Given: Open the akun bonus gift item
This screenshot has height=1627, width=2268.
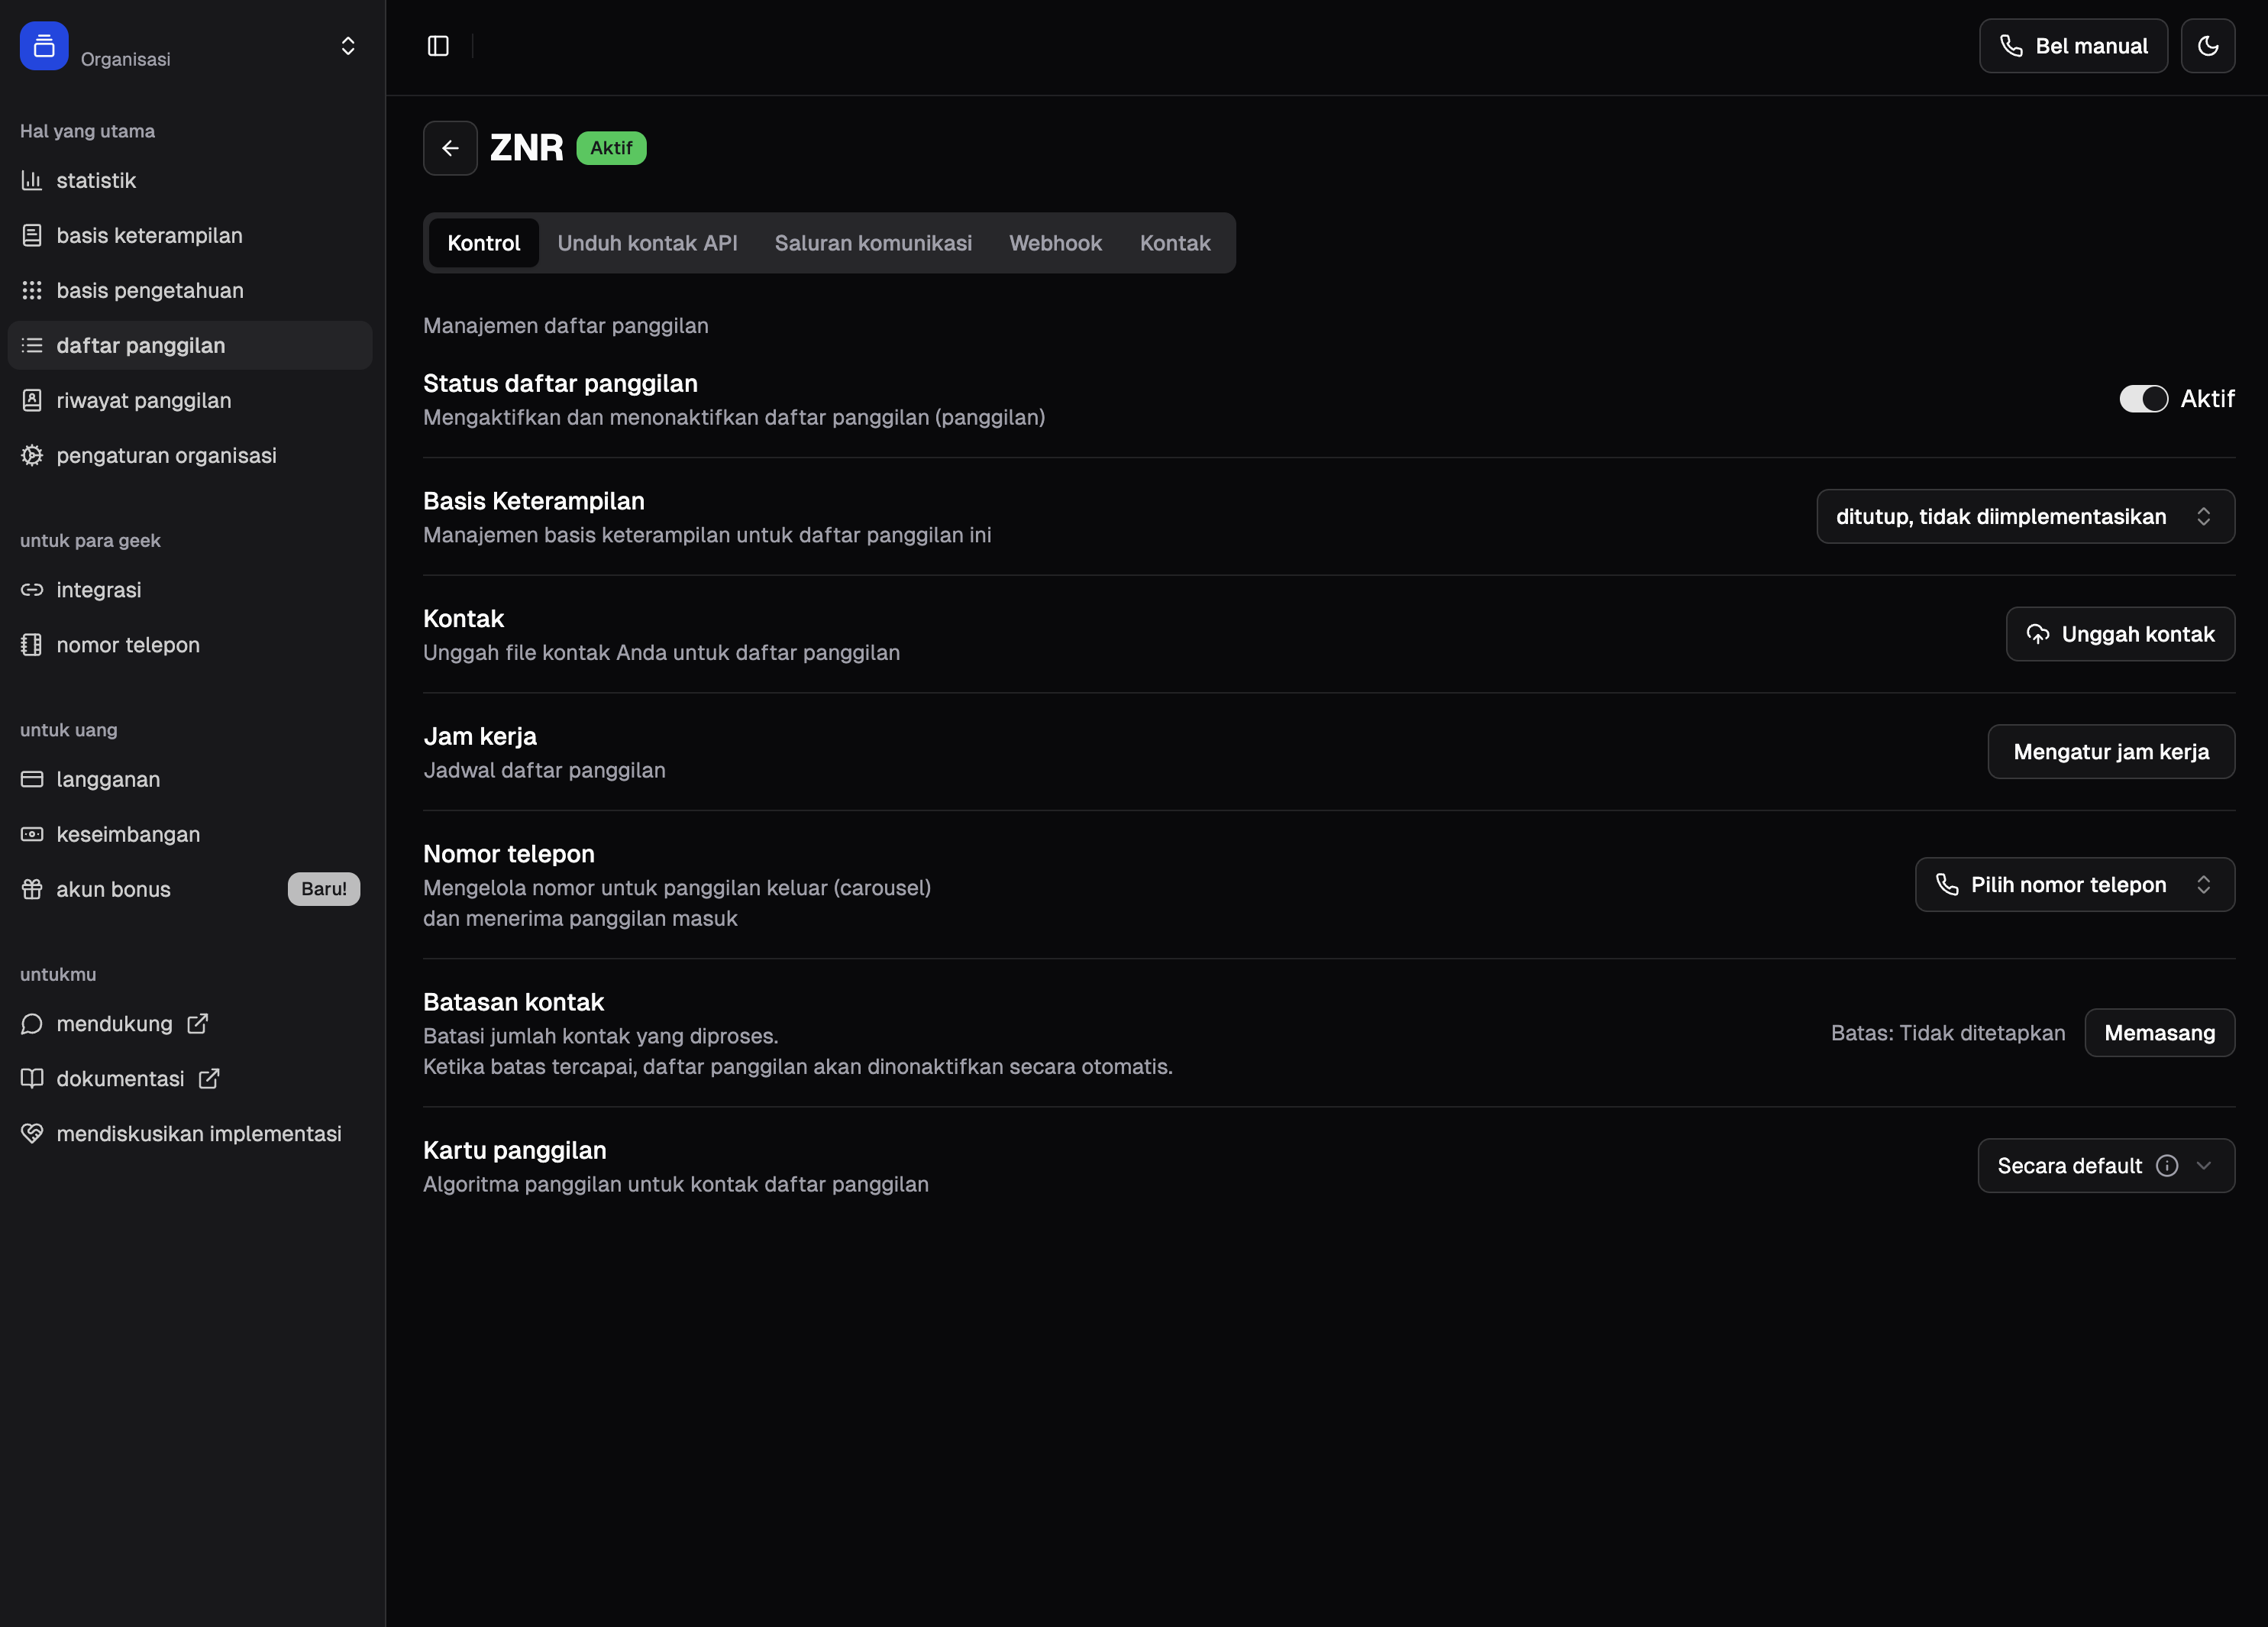Looking at the screenshot, I should 113,889.
